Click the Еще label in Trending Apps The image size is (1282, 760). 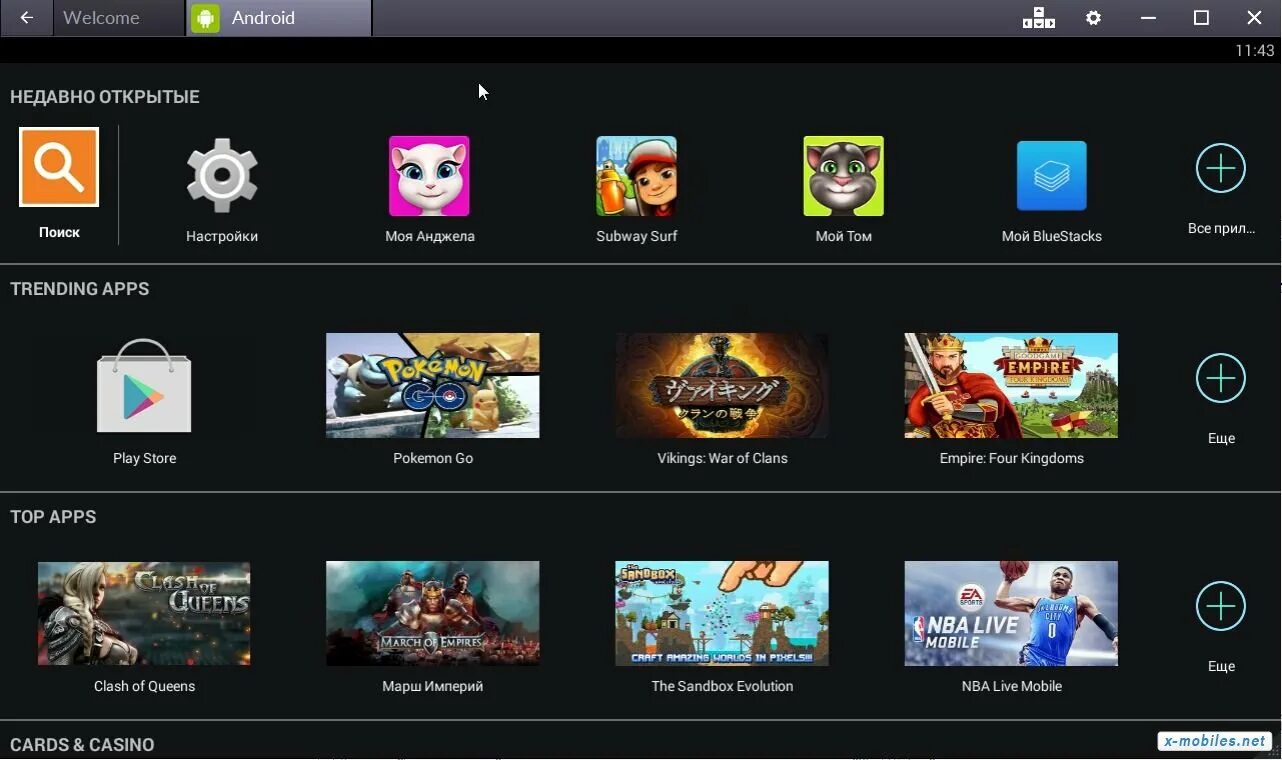pos(1221,439)
